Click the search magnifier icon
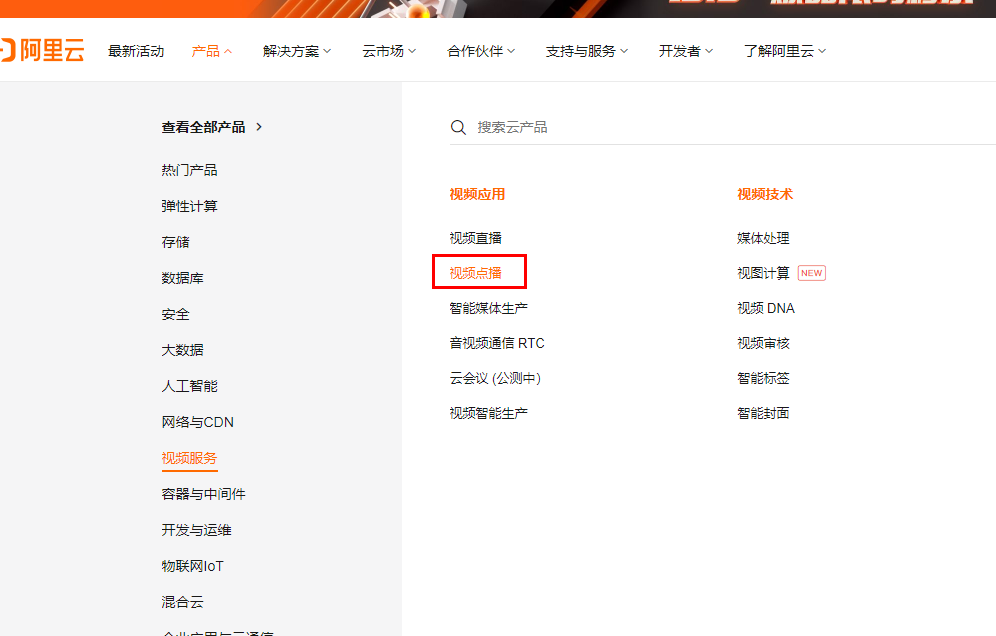 click(458, 127)
